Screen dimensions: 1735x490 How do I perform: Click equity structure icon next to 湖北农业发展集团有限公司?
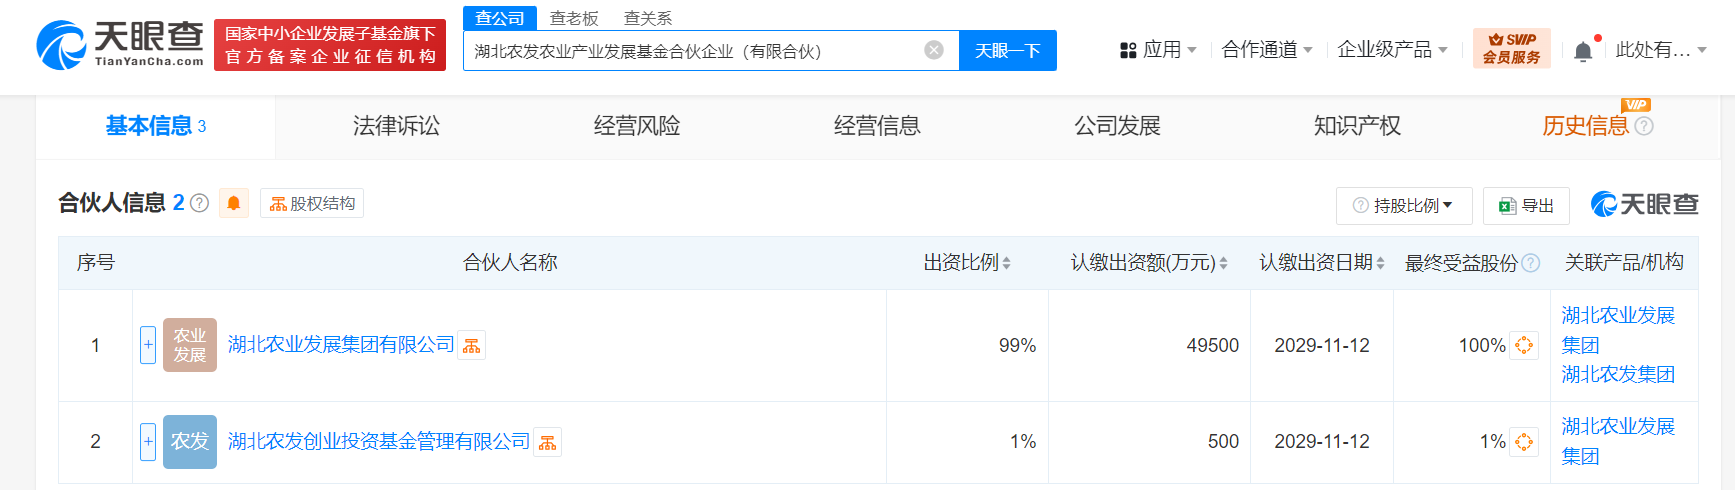point(472,346)
